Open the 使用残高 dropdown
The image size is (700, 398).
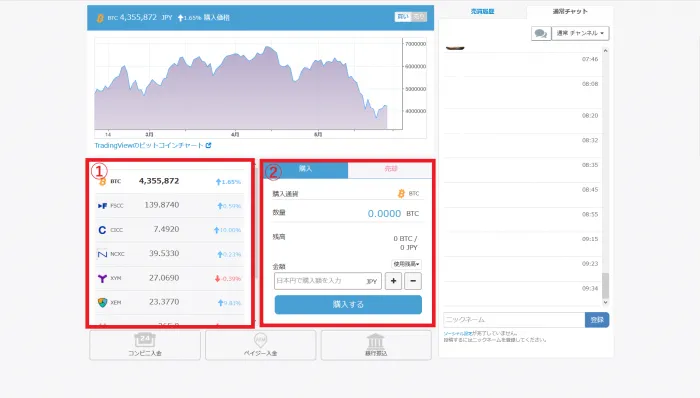(x=406, y=264)
